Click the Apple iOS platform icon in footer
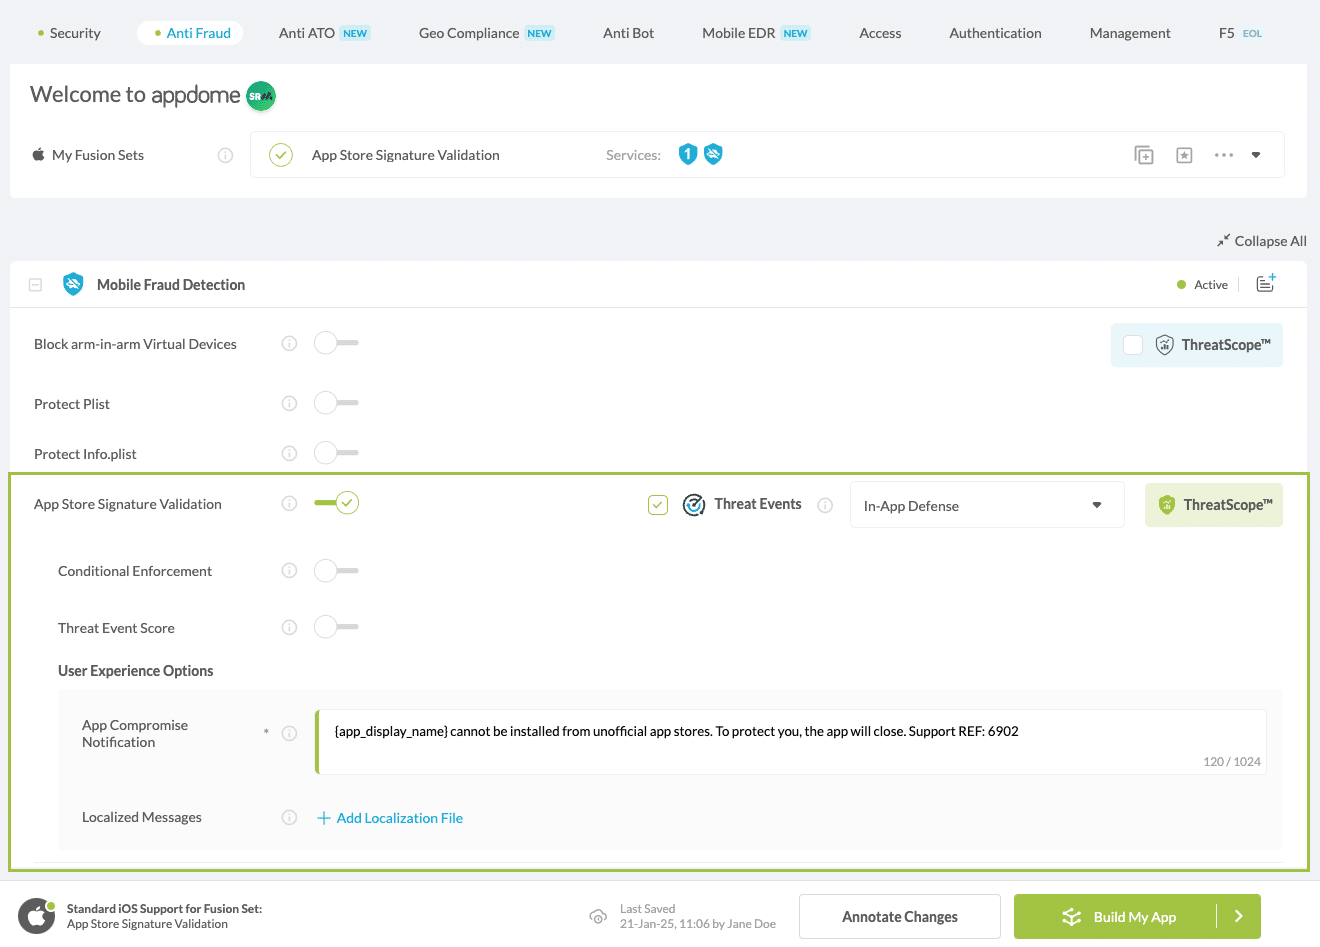 [x=37, y=916]
